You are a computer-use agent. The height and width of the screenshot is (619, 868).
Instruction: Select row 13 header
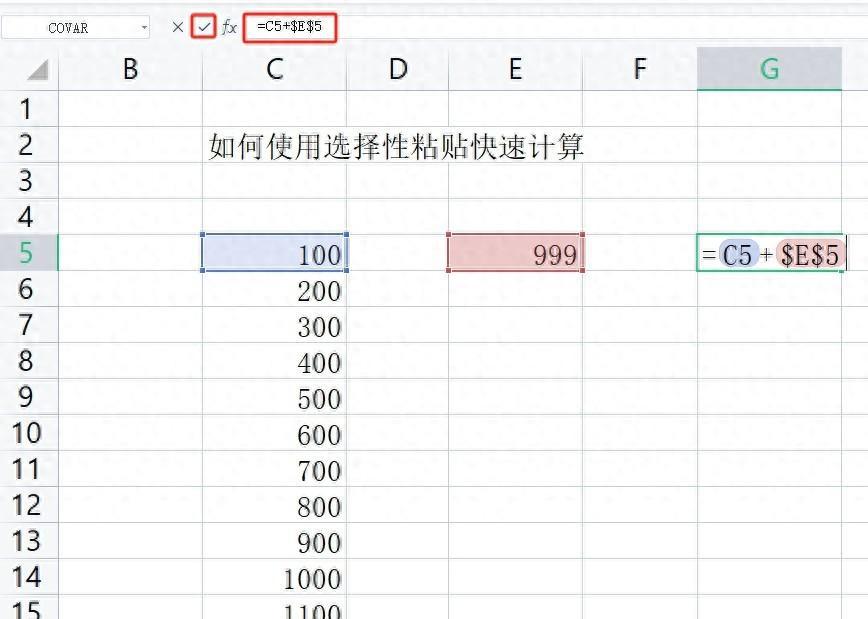point(29,540)
